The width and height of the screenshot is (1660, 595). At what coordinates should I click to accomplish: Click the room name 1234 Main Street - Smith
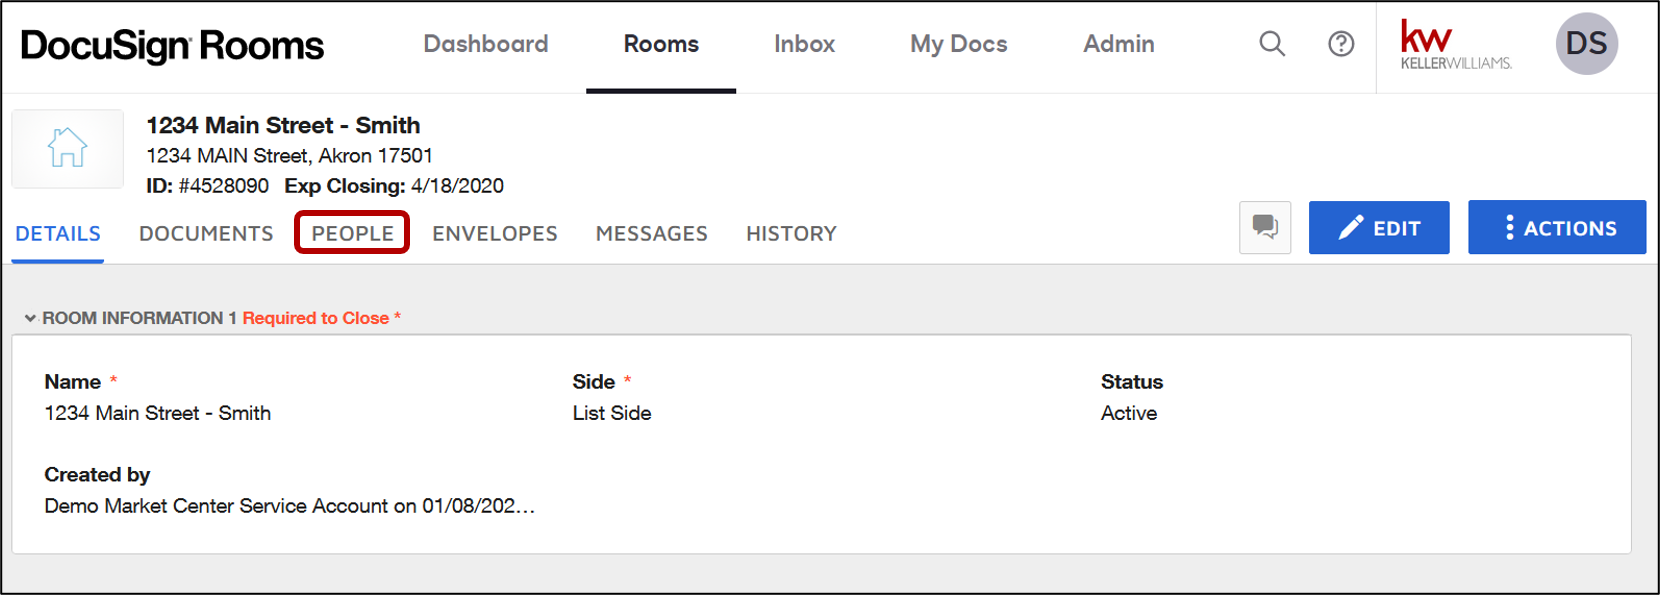click(283, 125)
